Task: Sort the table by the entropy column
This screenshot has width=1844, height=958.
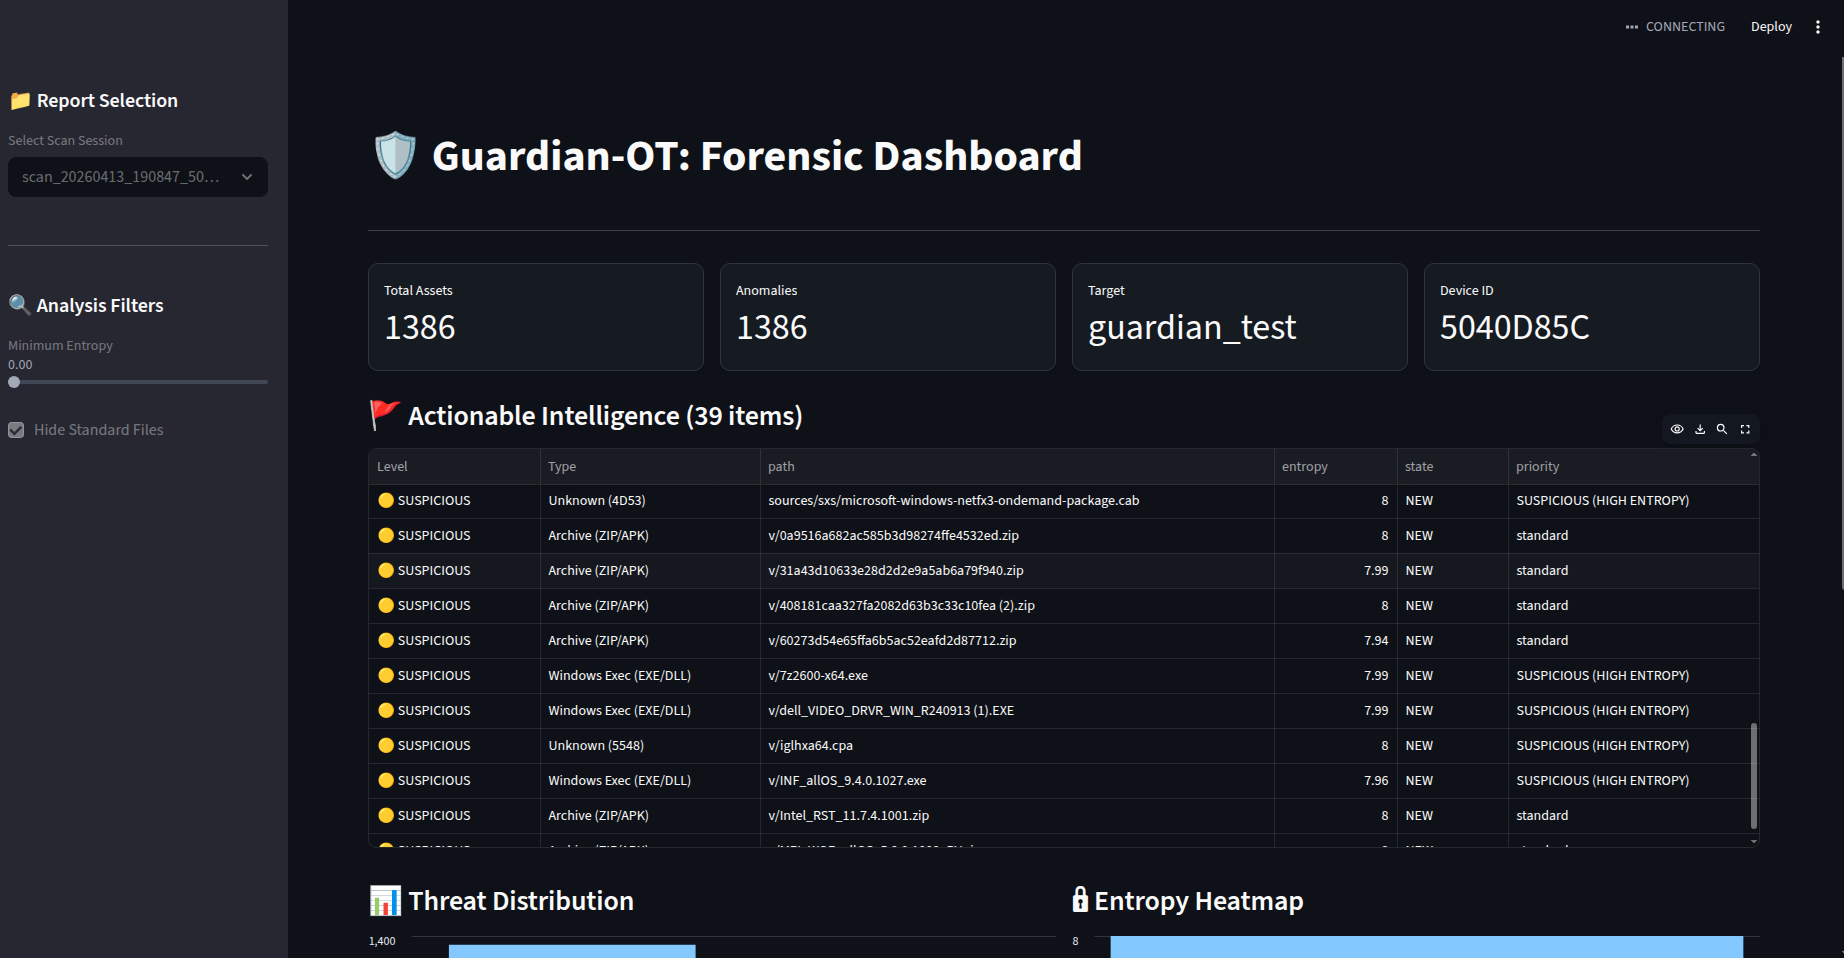Action: [x=1304, y=466]
